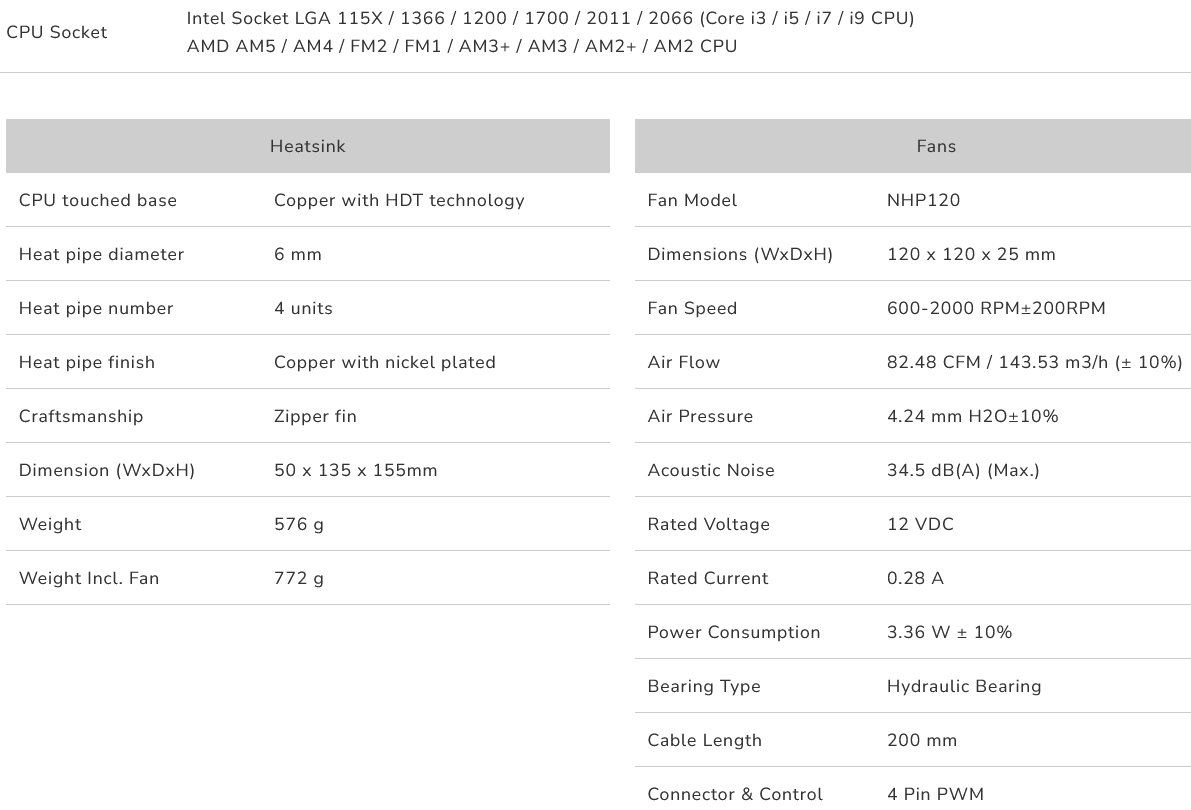1191x810 pixels.
Task: Select the Power Consumption label
Action: [x=734, y=632]
